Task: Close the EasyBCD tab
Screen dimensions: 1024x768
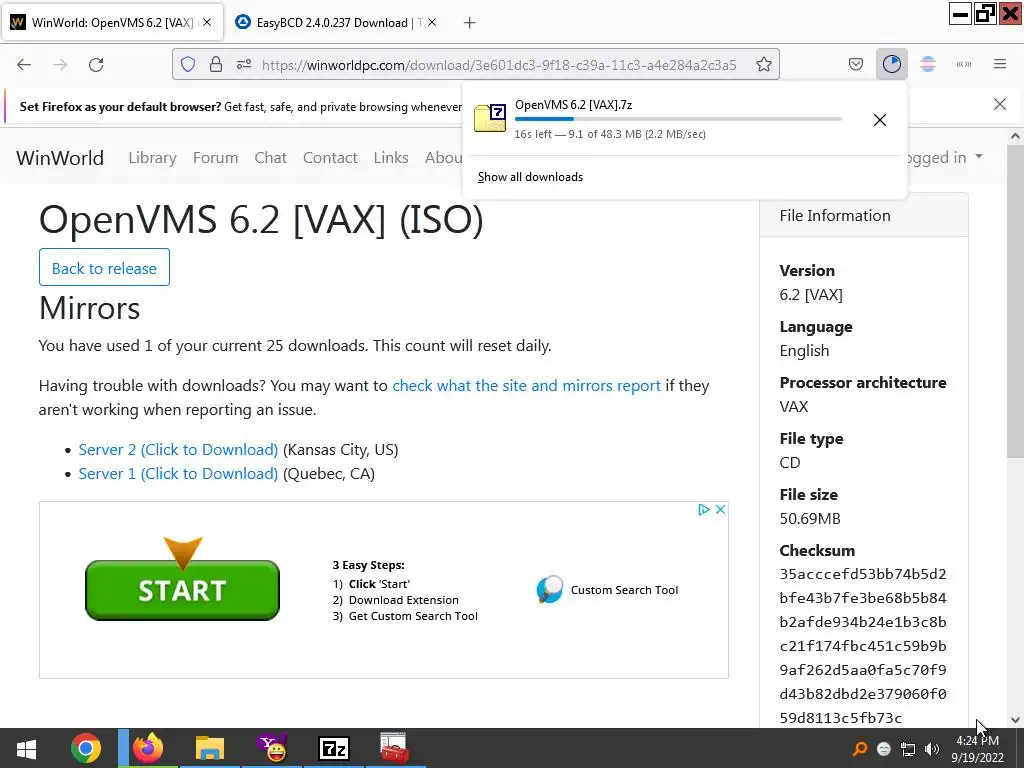Action: pyautogui.click(x=432, y=22)
